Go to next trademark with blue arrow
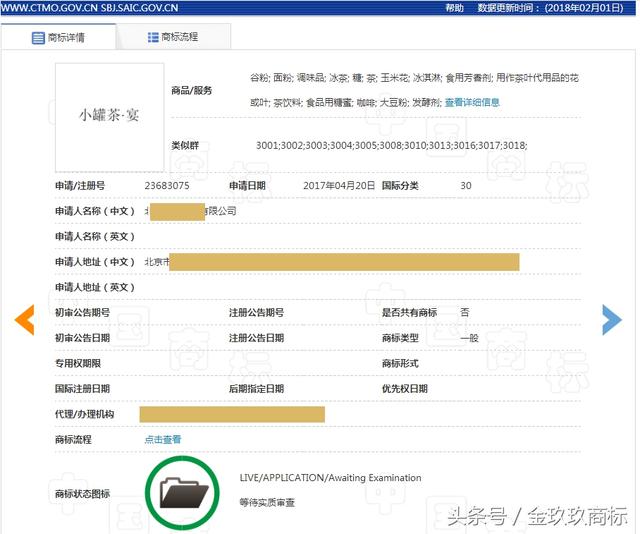640x534 pixels. point(612,320)
